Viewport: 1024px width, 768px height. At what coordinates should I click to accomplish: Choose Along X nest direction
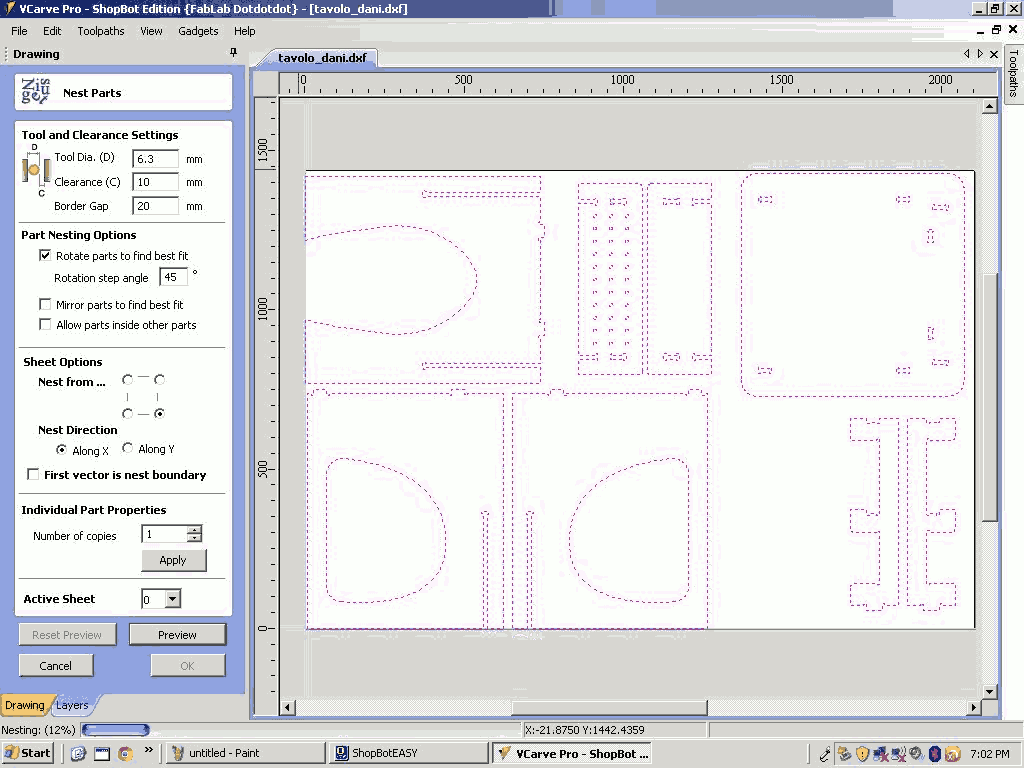click(x=61, y=449)
